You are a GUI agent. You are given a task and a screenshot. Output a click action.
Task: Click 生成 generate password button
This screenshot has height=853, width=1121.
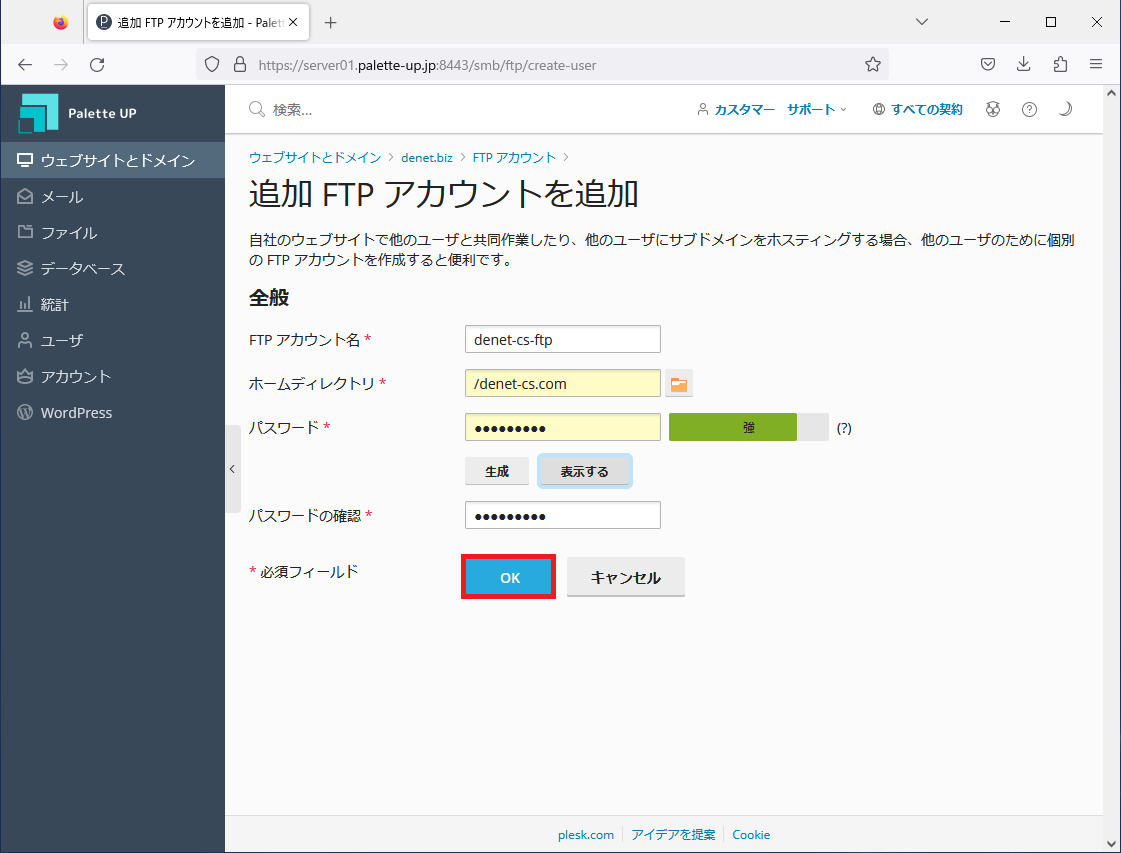tap(497, 471)
